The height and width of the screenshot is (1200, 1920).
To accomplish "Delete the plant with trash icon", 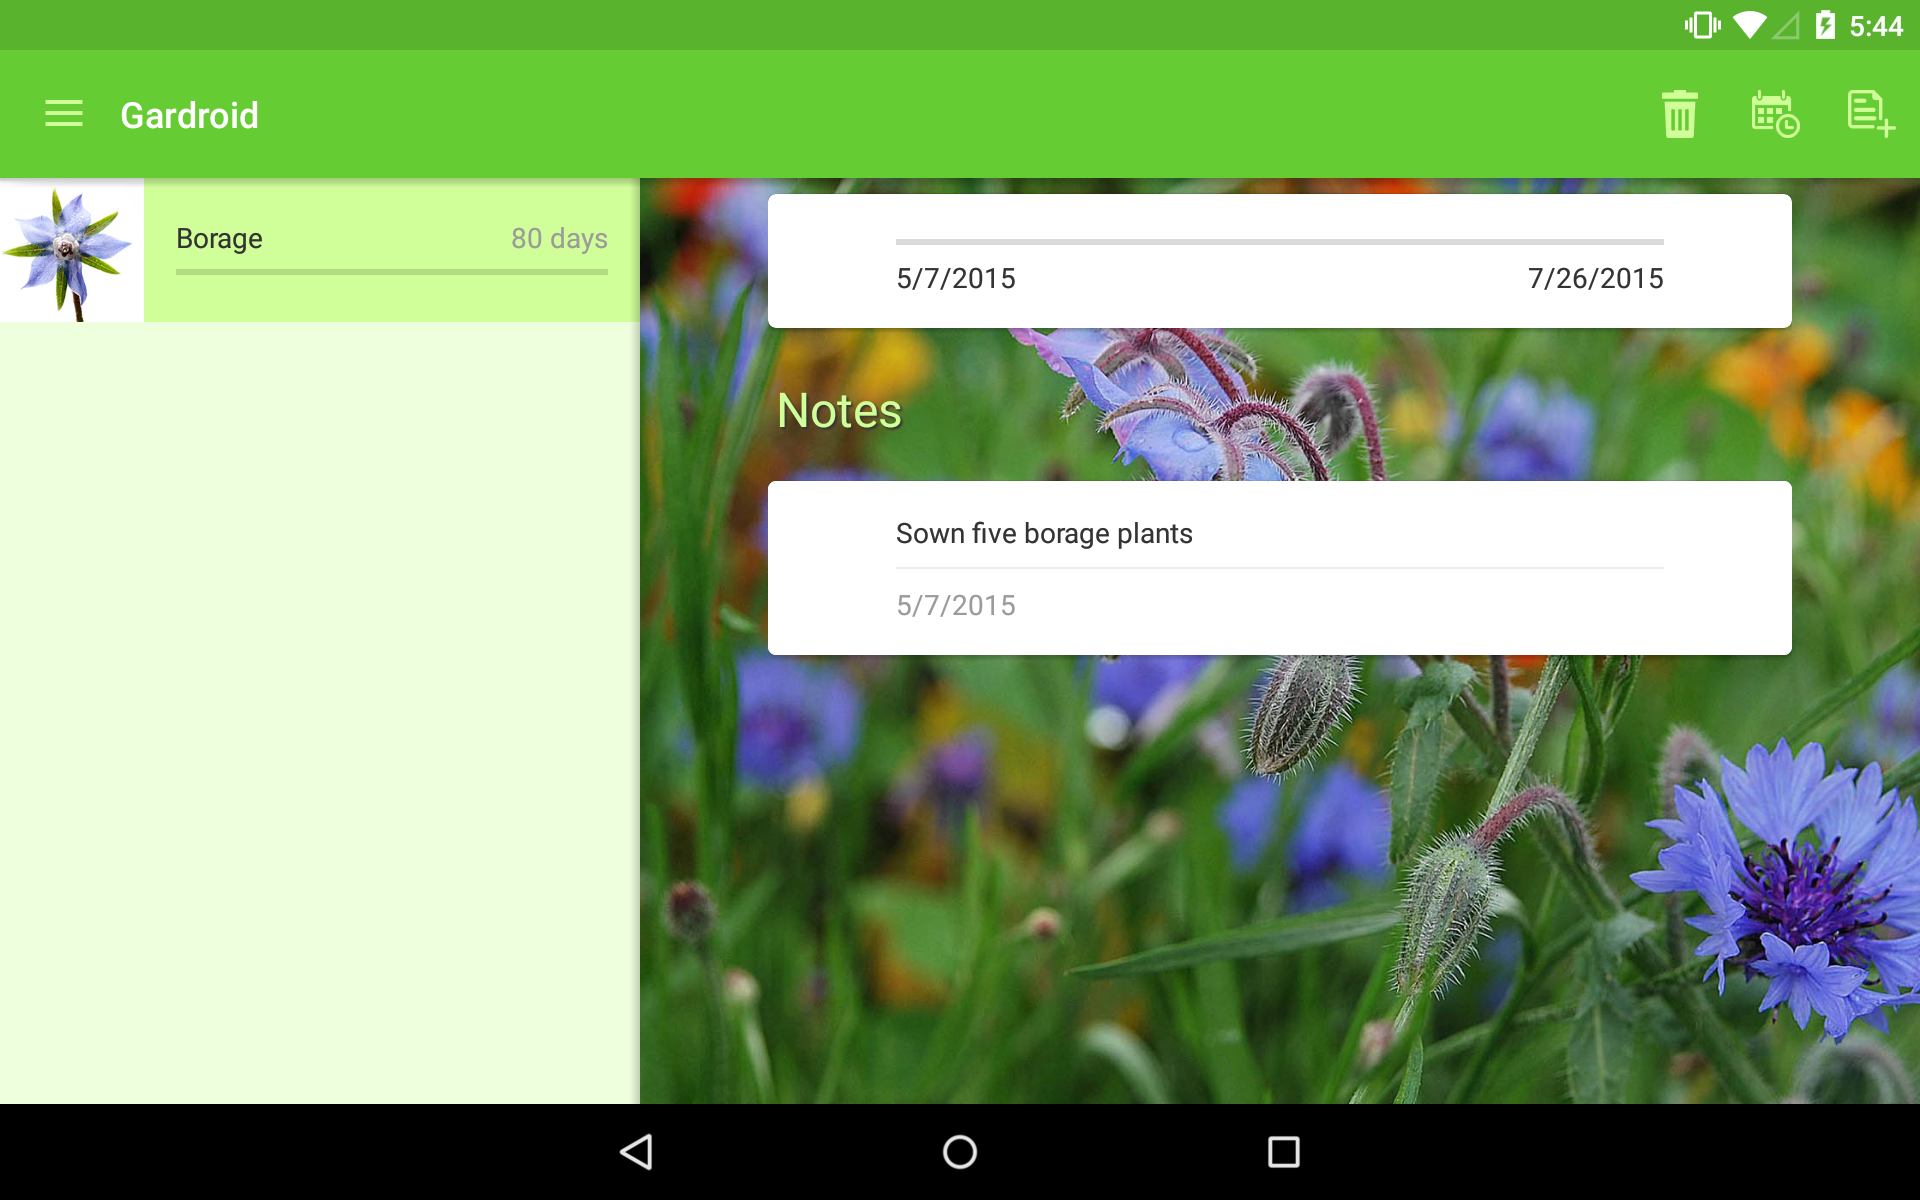I will (1679, 114).
